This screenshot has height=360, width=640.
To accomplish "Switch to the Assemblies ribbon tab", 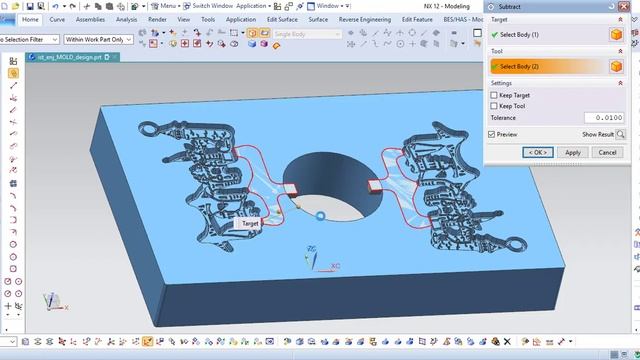I will [90, 19].
